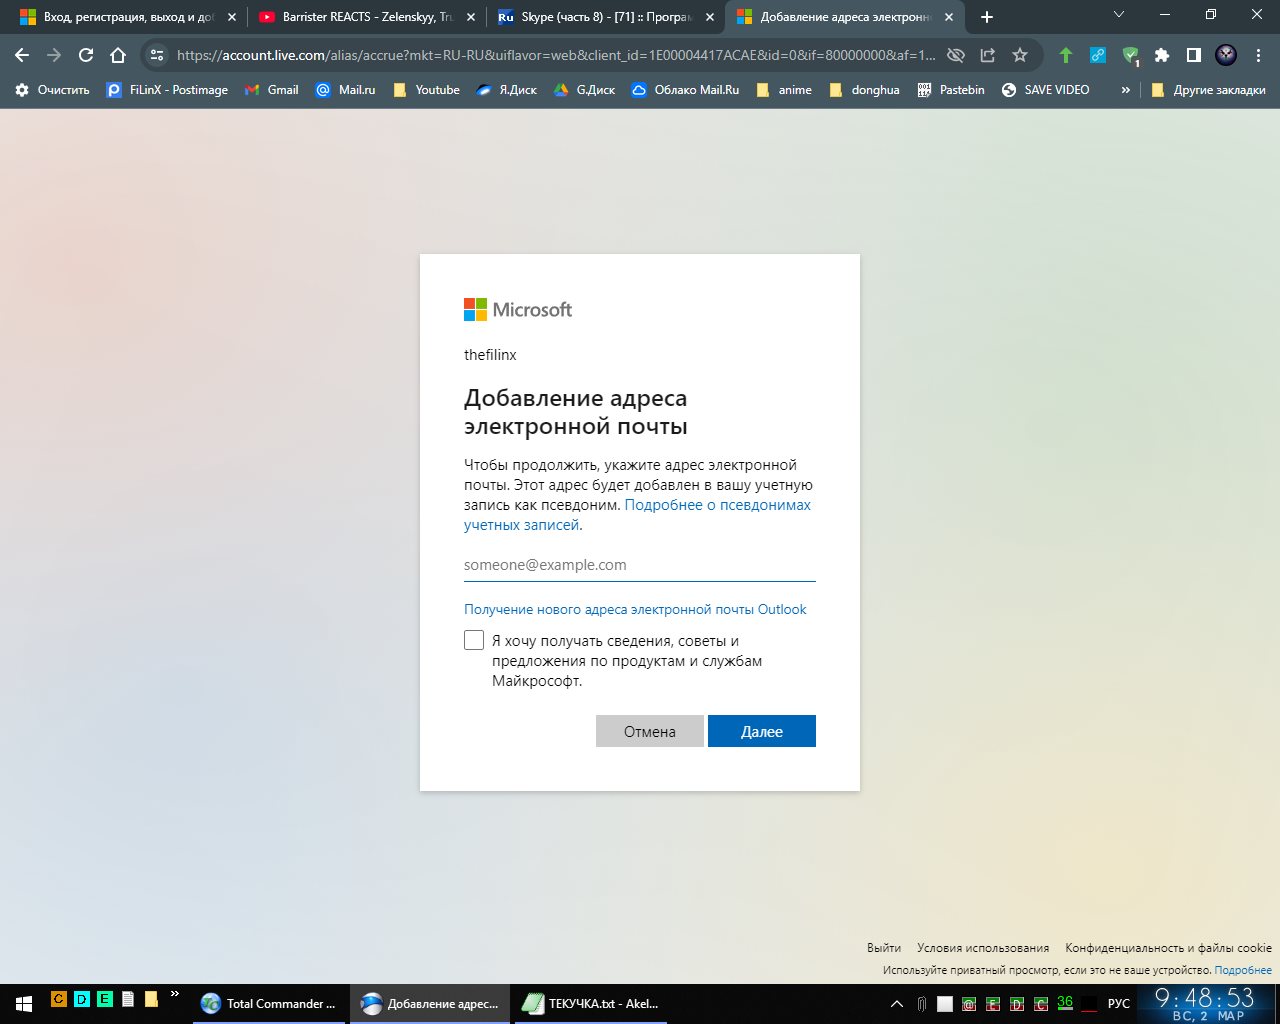1280x1024 pixels.
Task: Open the Я.Диск bookmark
Action: [x=506, y=90]
